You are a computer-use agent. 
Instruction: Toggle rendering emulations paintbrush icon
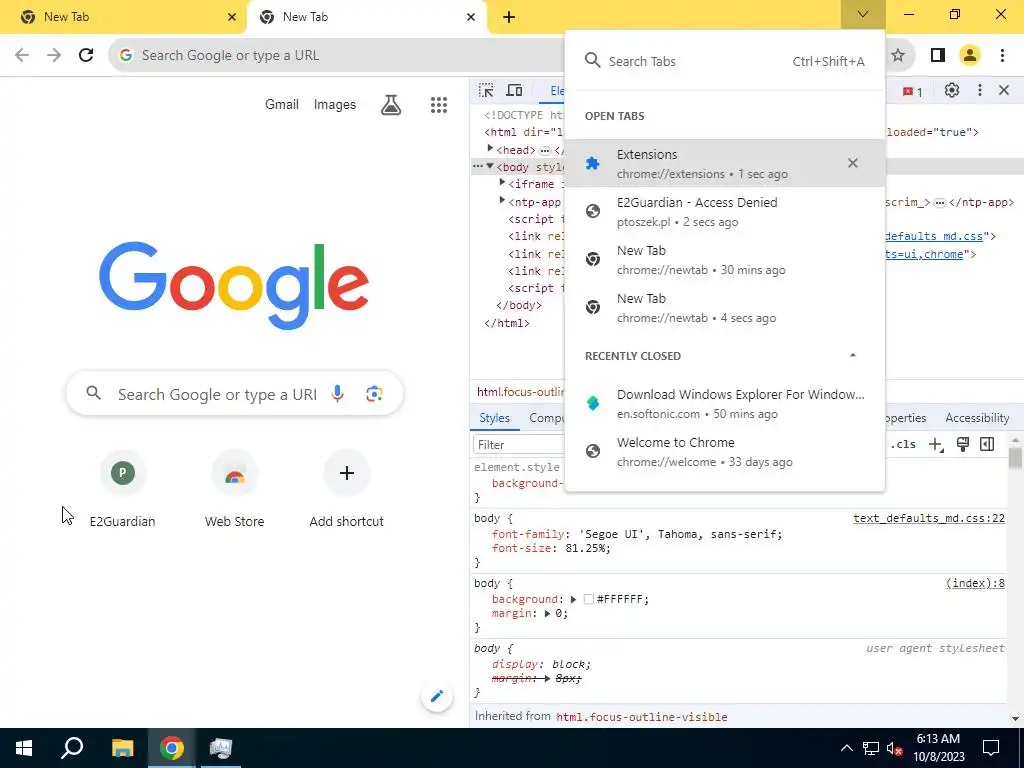click(963, 445)
